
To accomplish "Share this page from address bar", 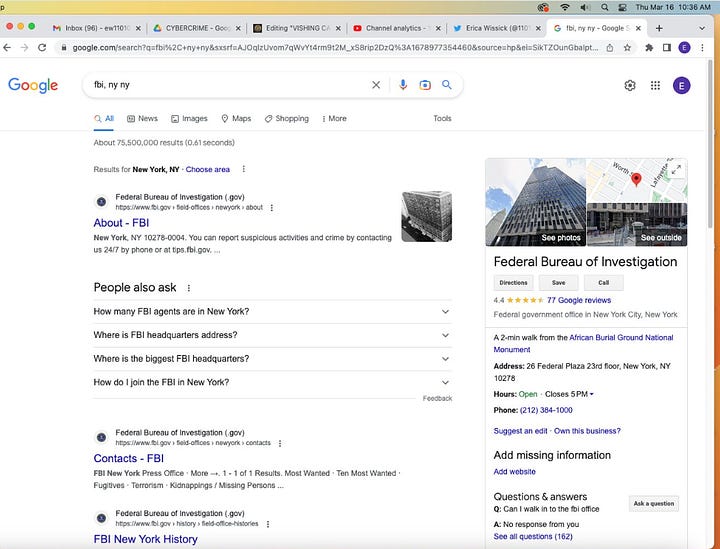I will (610, 47).
